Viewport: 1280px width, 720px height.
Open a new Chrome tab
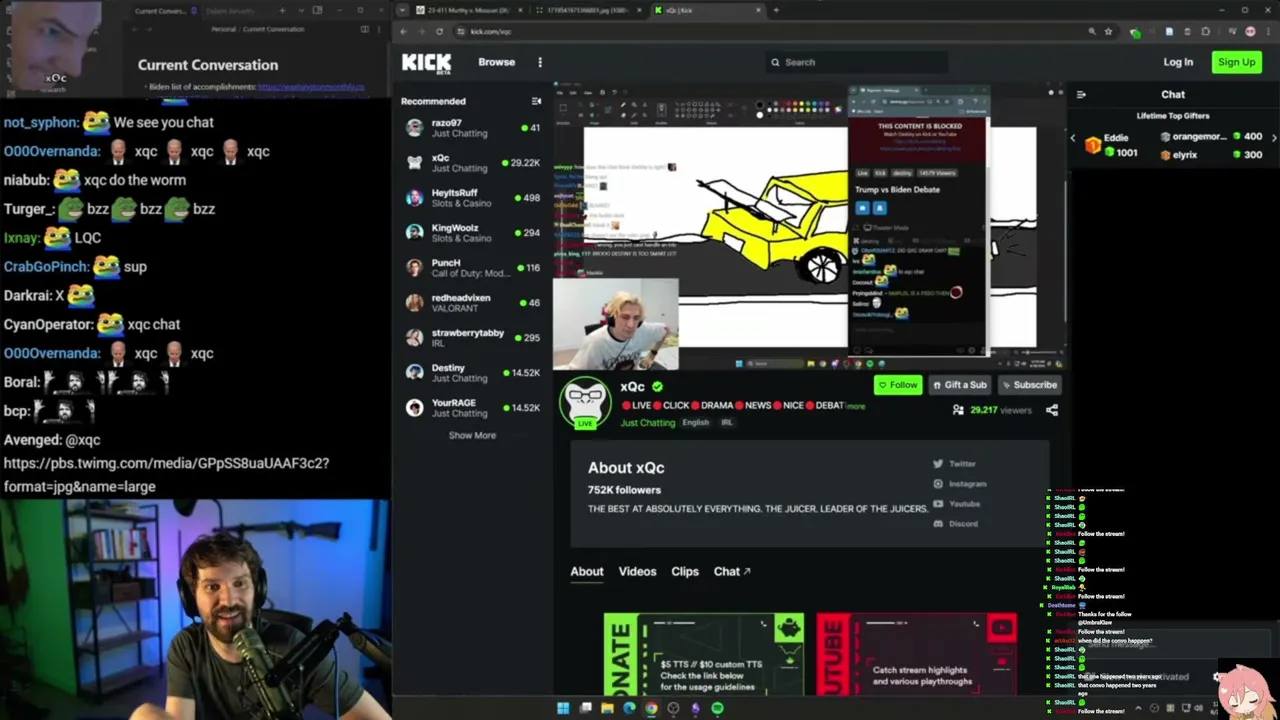776,10
